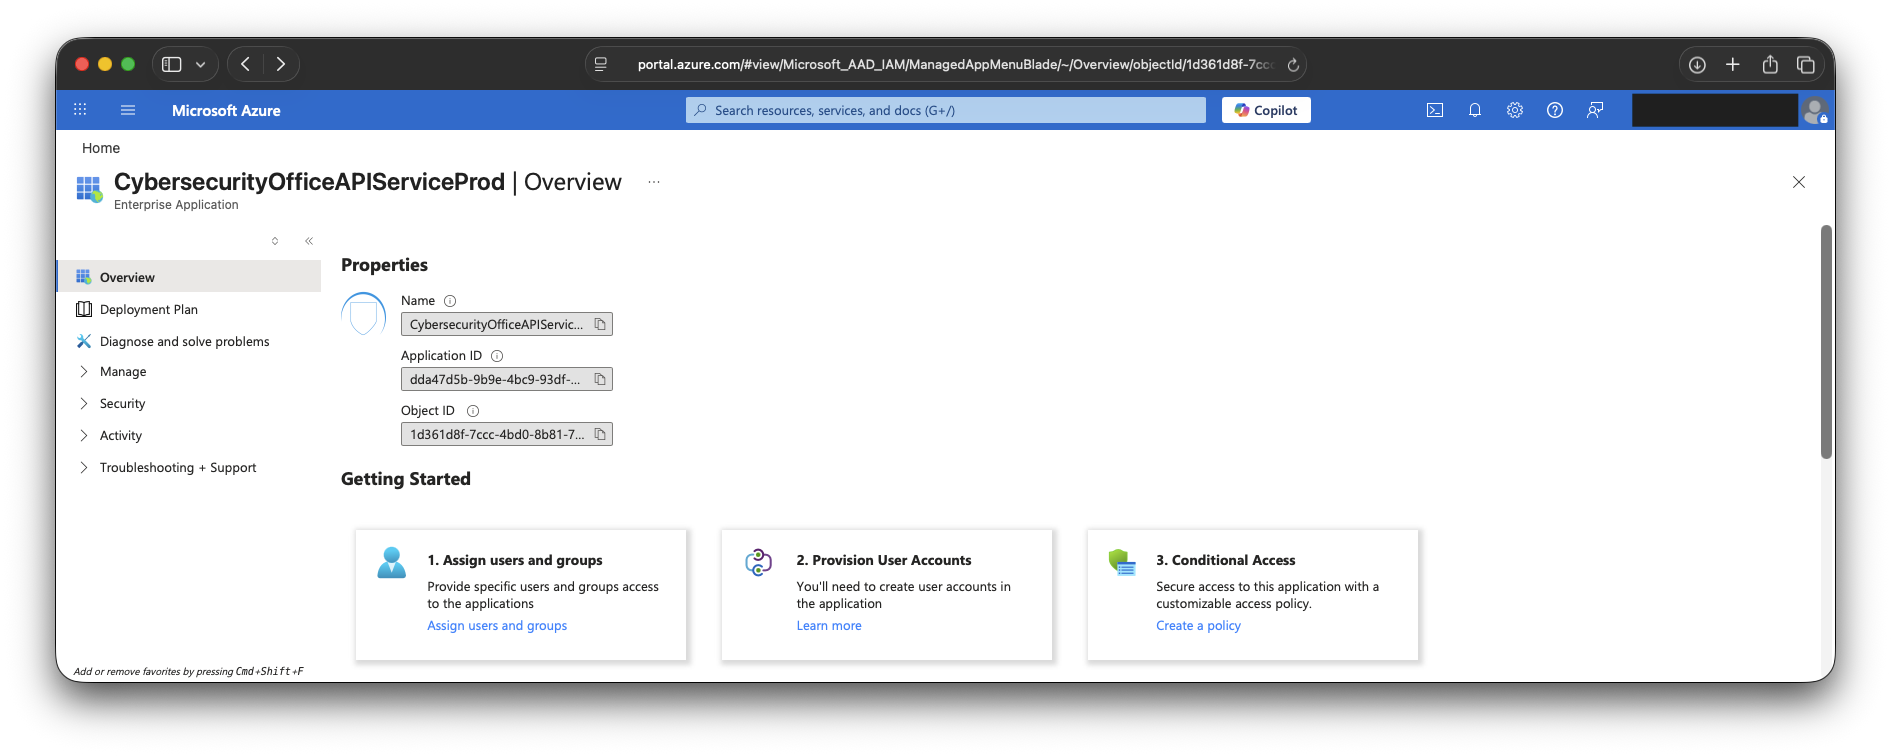Open Diagnose and solve problems

[x=184, y=342]
